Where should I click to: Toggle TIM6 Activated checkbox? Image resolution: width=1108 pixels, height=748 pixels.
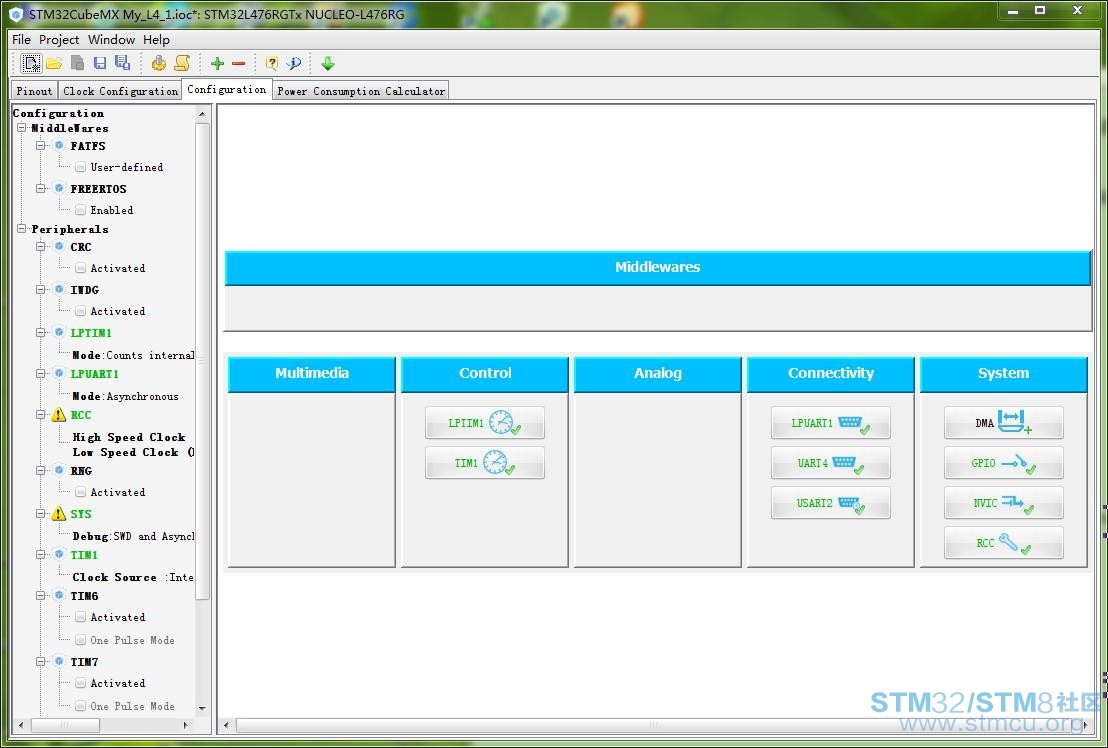[81, 617]
